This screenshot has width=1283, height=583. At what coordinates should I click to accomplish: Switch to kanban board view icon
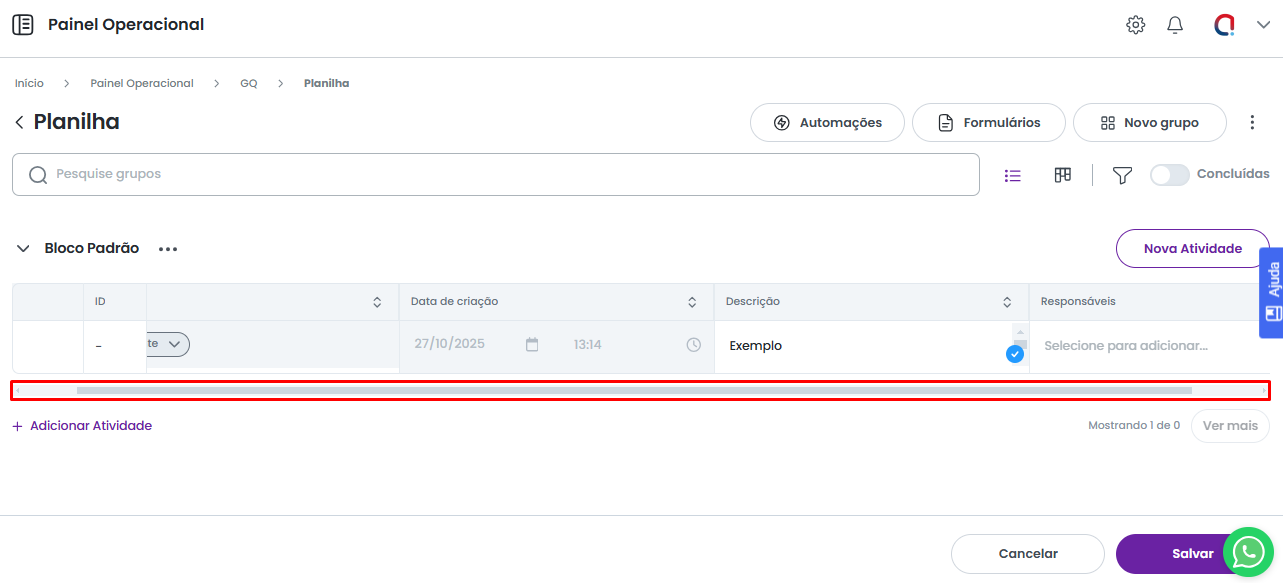pos(1062,175)
